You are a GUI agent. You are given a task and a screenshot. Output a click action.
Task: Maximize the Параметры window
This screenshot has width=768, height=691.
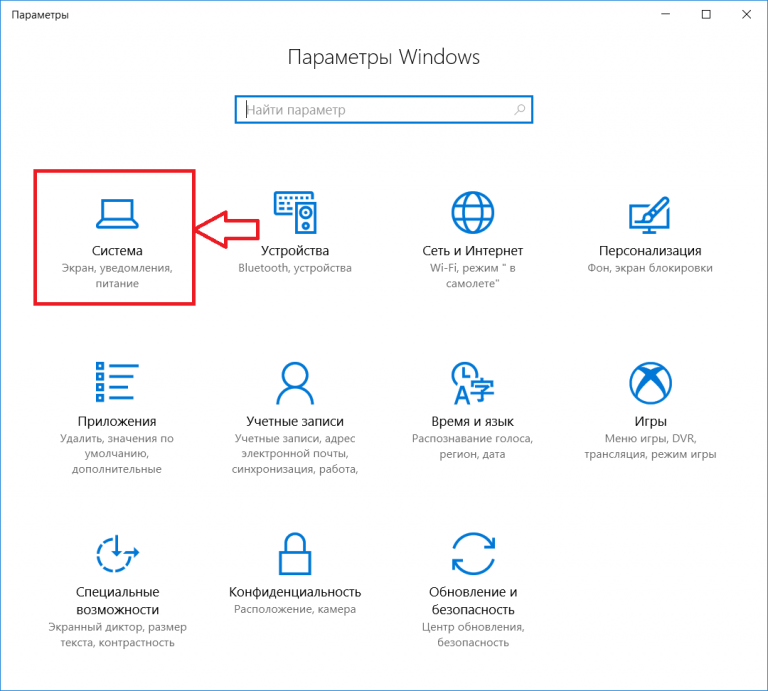[x=706, y=14]
